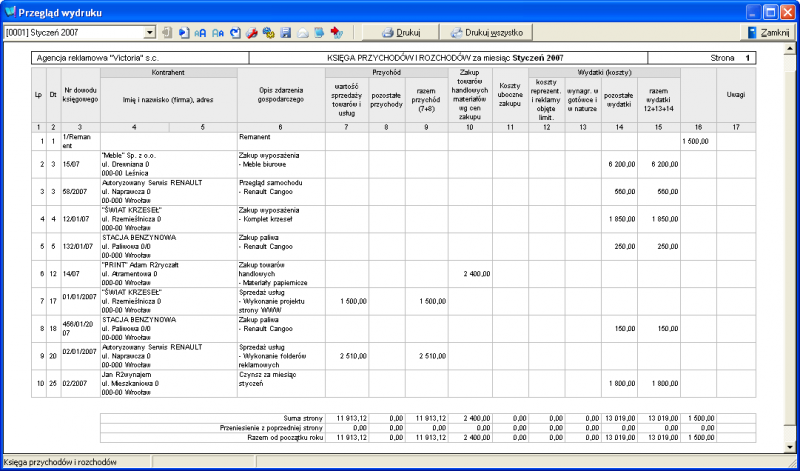Viewport: 800px width, 471px height.
Task: Click "PRINT" Adam Rzryczałt contractor cell
Action: [x=169, y=275]
